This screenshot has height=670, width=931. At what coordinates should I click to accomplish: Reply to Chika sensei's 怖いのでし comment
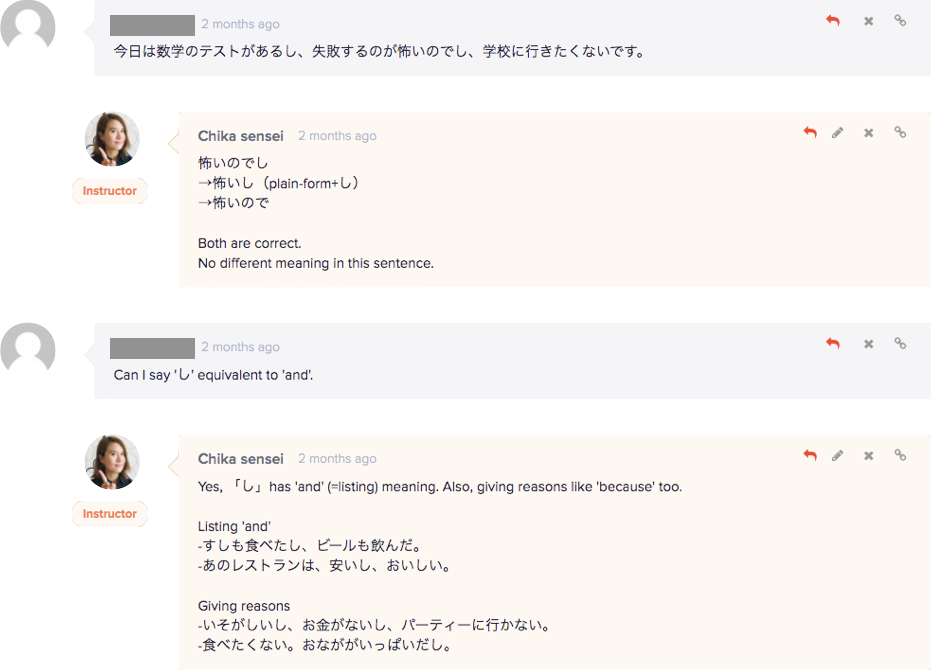pos(810,132)
